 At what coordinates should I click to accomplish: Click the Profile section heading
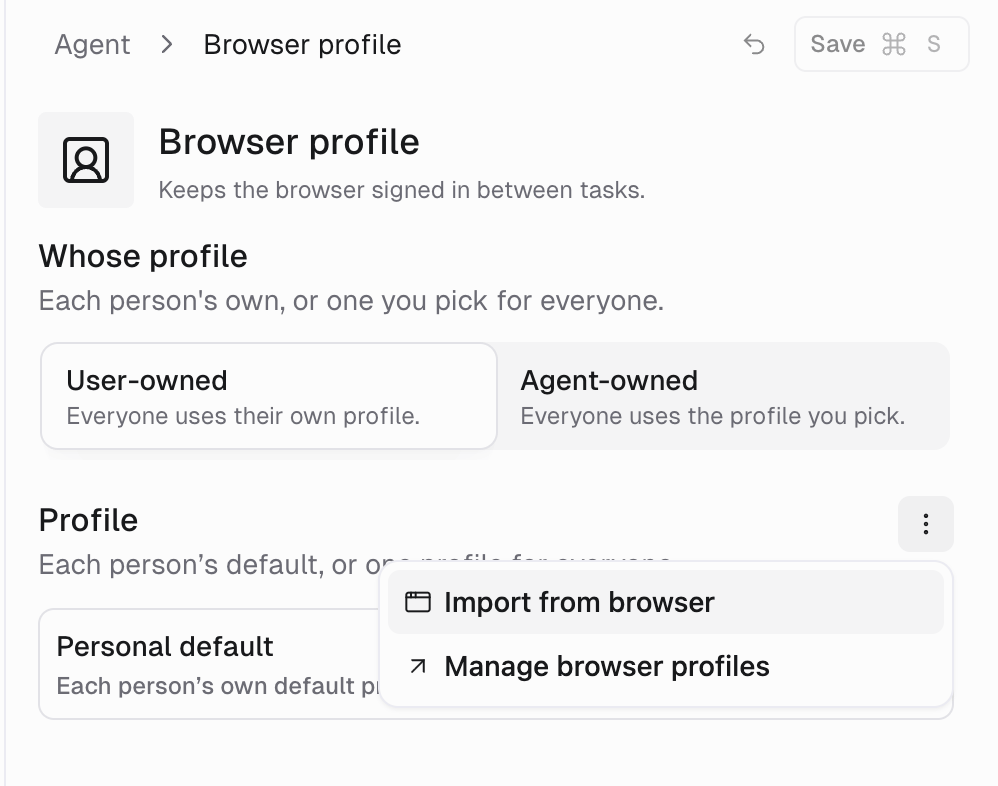click(x=88, y=520)
